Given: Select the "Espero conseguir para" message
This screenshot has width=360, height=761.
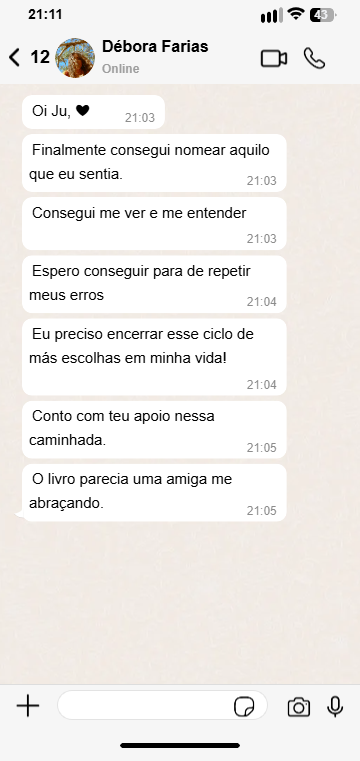Looking at the screenshot, I should click(154, 284).
